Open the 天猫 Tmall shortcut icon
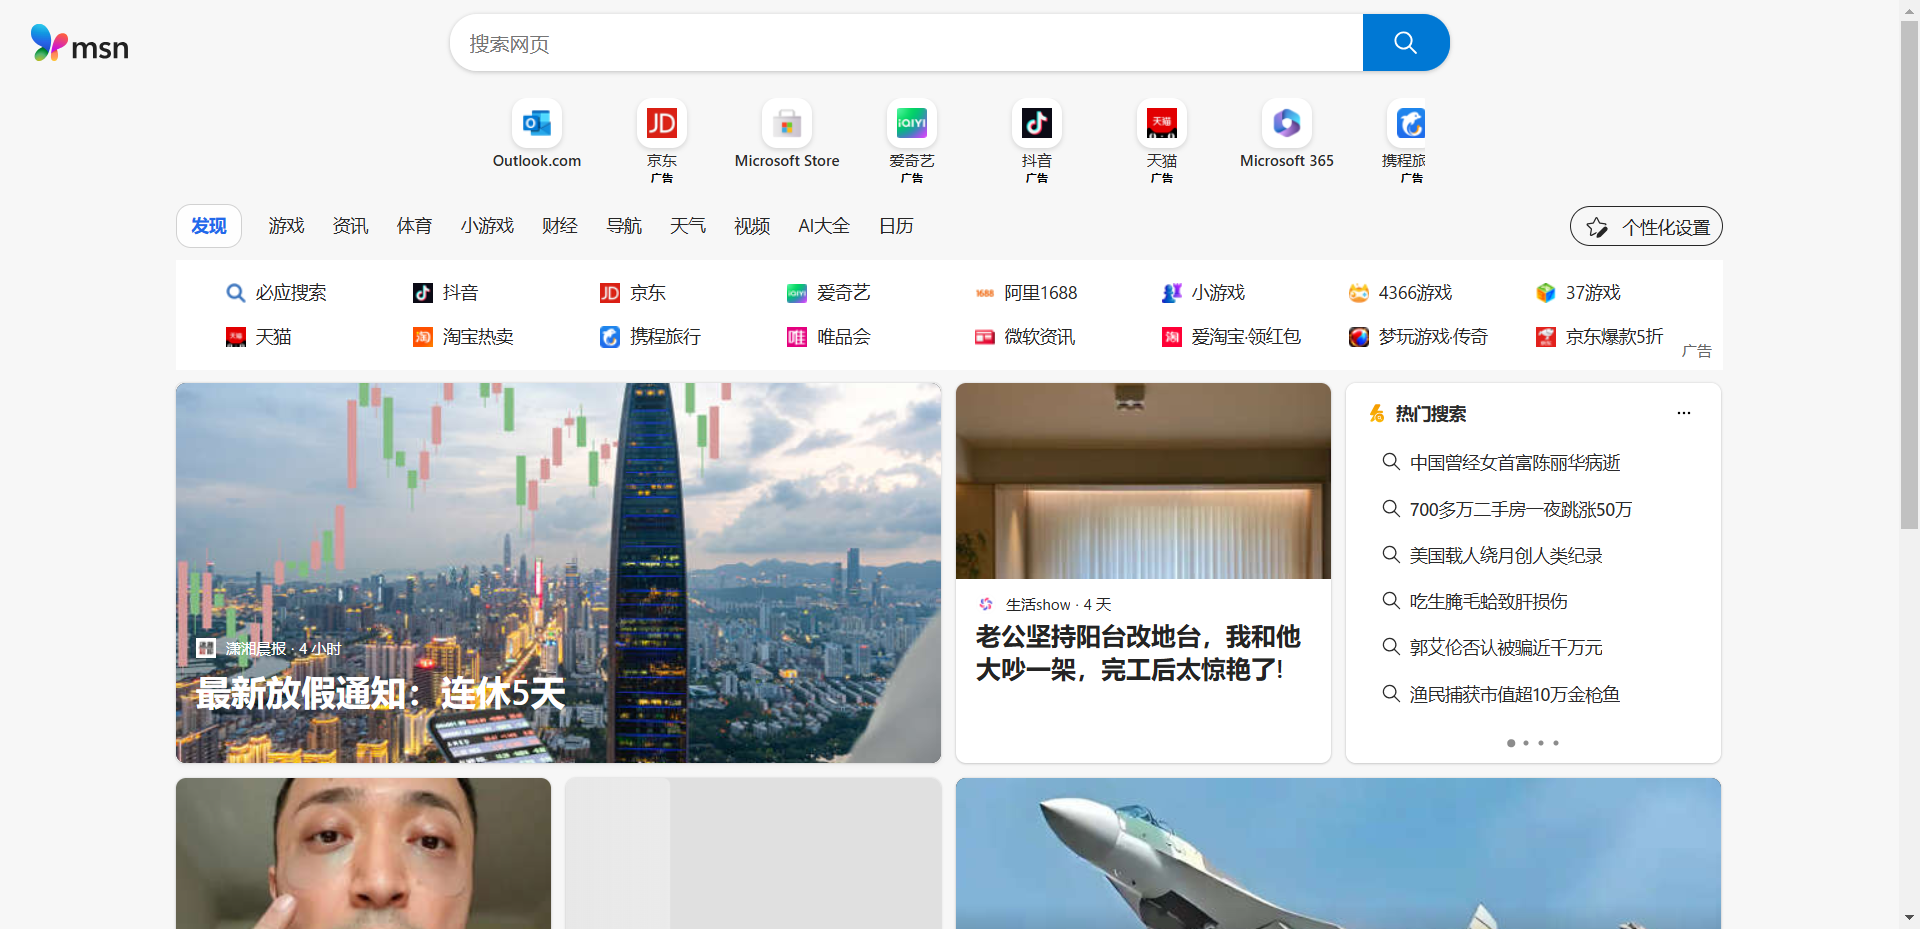The height and width of the screenshot is (929, 1920). [x=1161, y=123]
